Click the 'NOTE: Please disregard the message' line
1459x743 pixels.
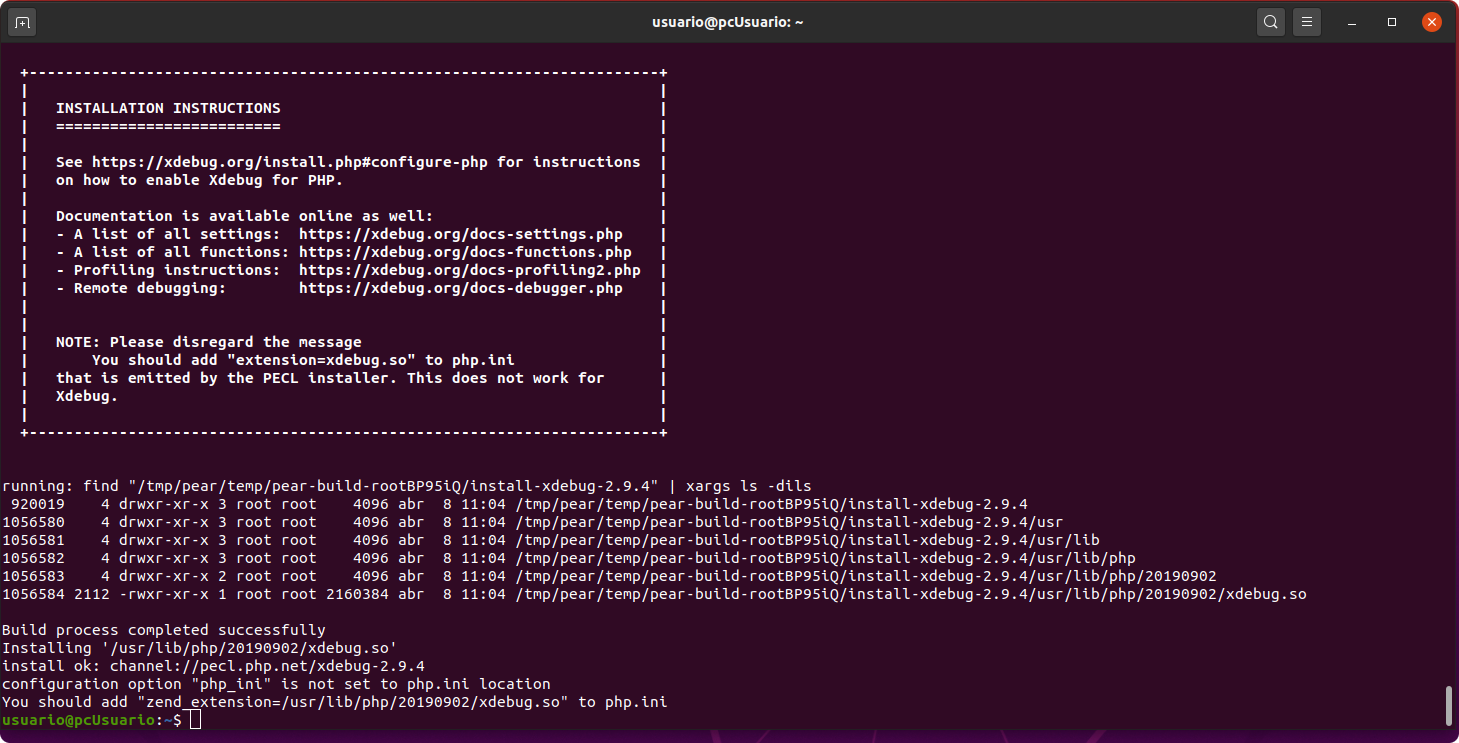click(209, 342)
